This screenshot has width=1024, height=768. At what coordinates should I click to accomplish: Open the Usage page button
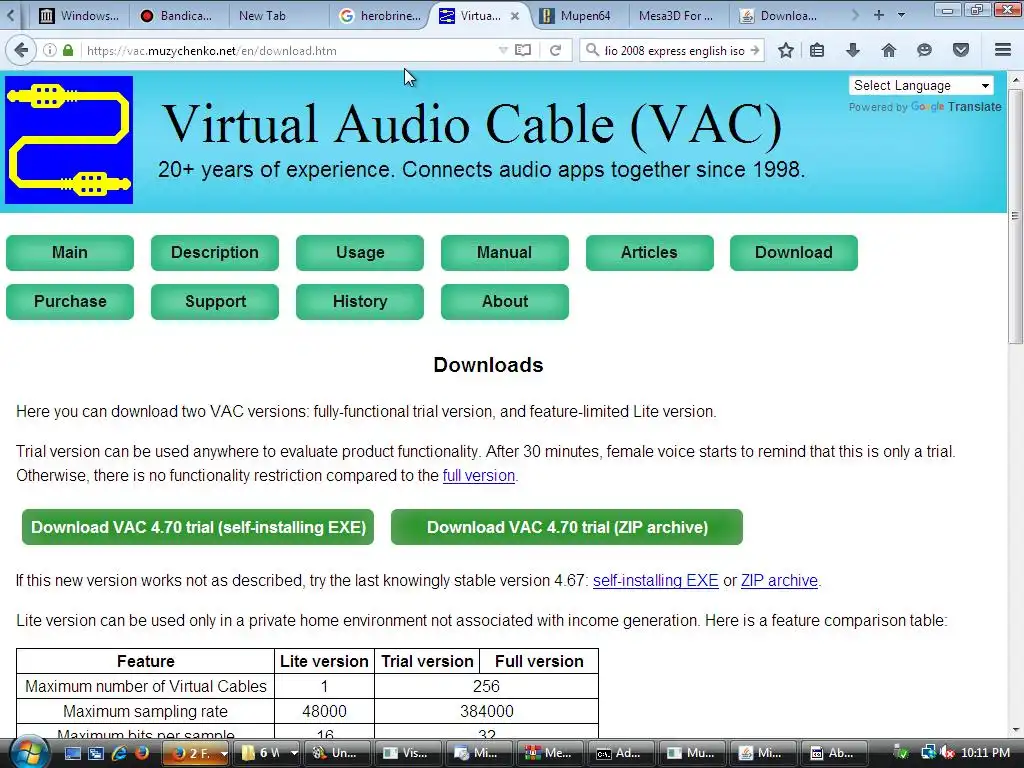[360, 253]
